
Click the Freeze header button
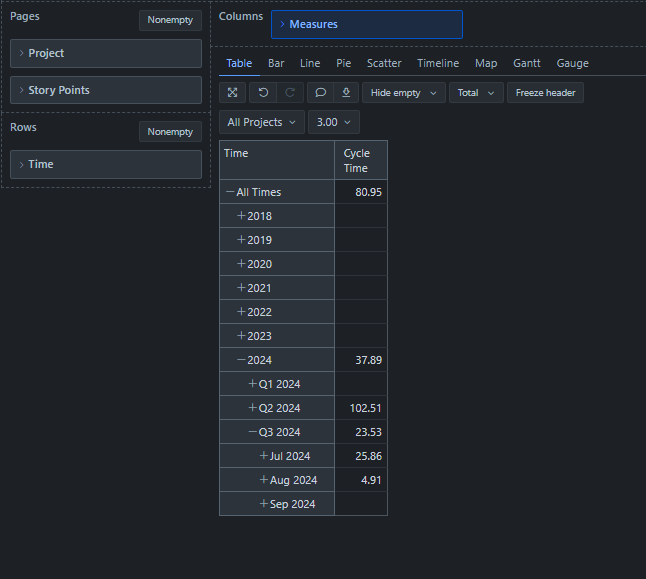click(545, 93)
